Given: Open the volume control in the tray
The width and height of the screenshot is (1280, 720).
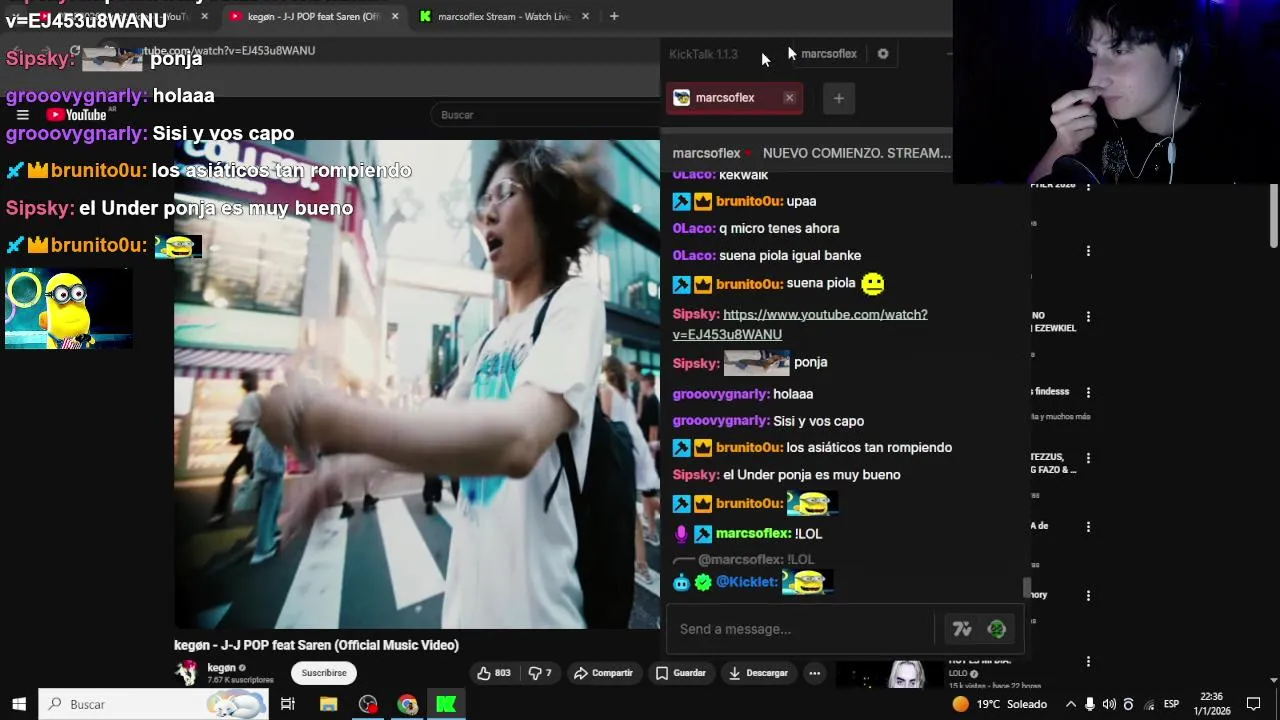Looking at the screenshot, I should pos(1110,704).
